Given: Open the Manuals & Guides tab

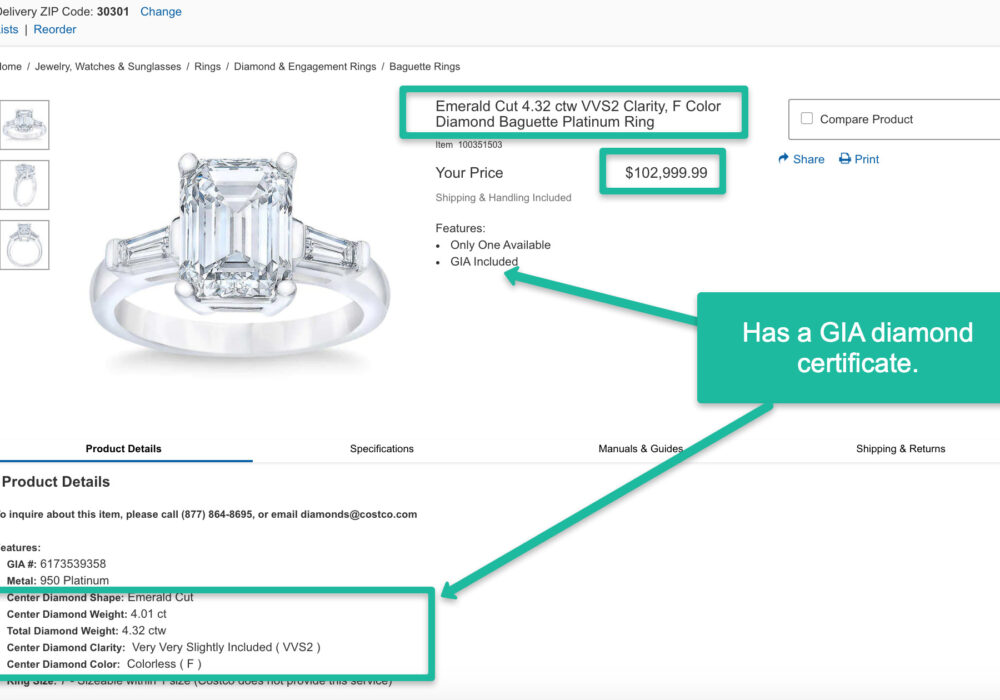Looking at the screenshot, I should pyautogui.click(x=640, y=449).
